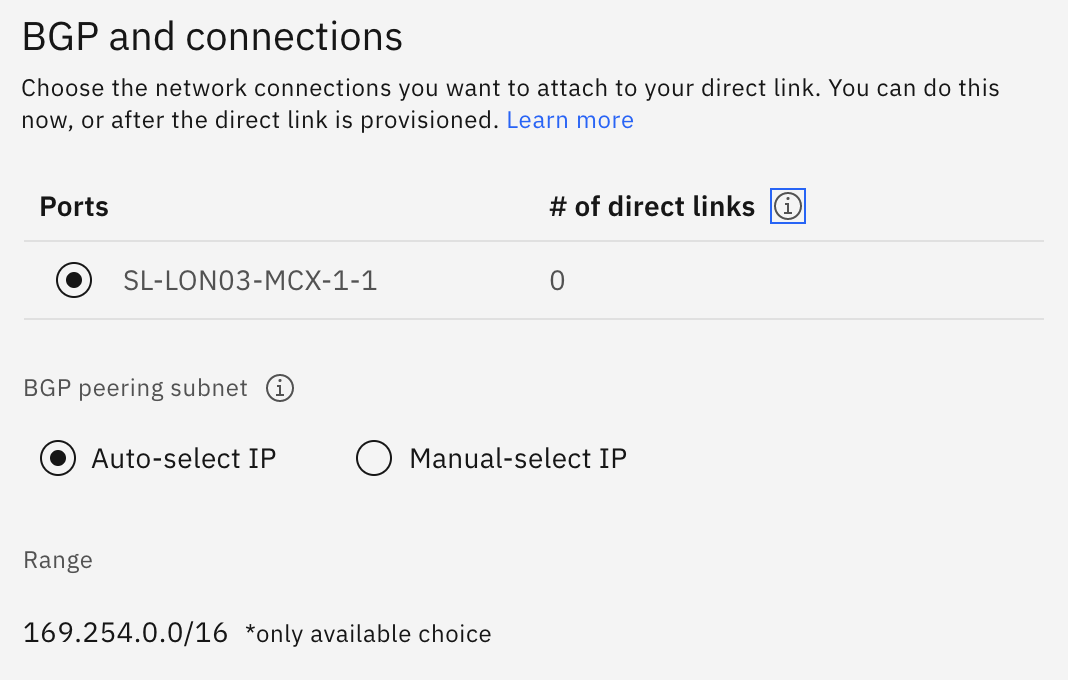Click the 'Auto-select IP' label text
The image size is (1068, 680).
pos(184,459)
